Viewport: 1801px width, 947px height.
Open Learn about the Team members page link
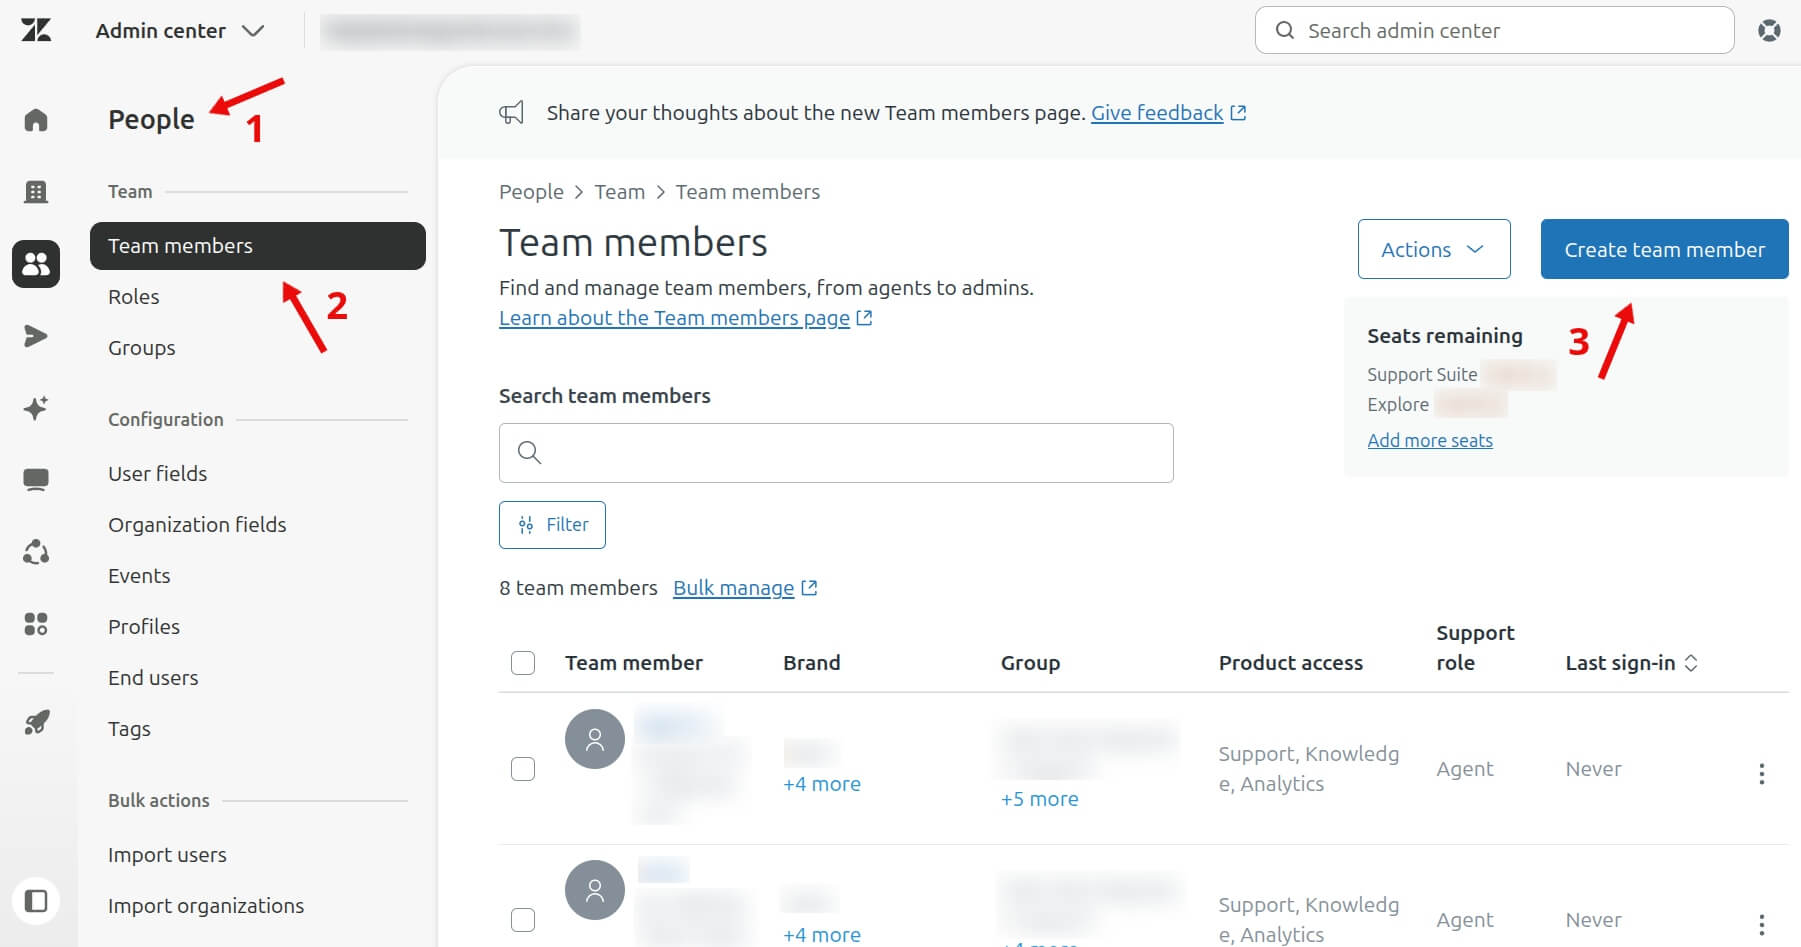674,318
